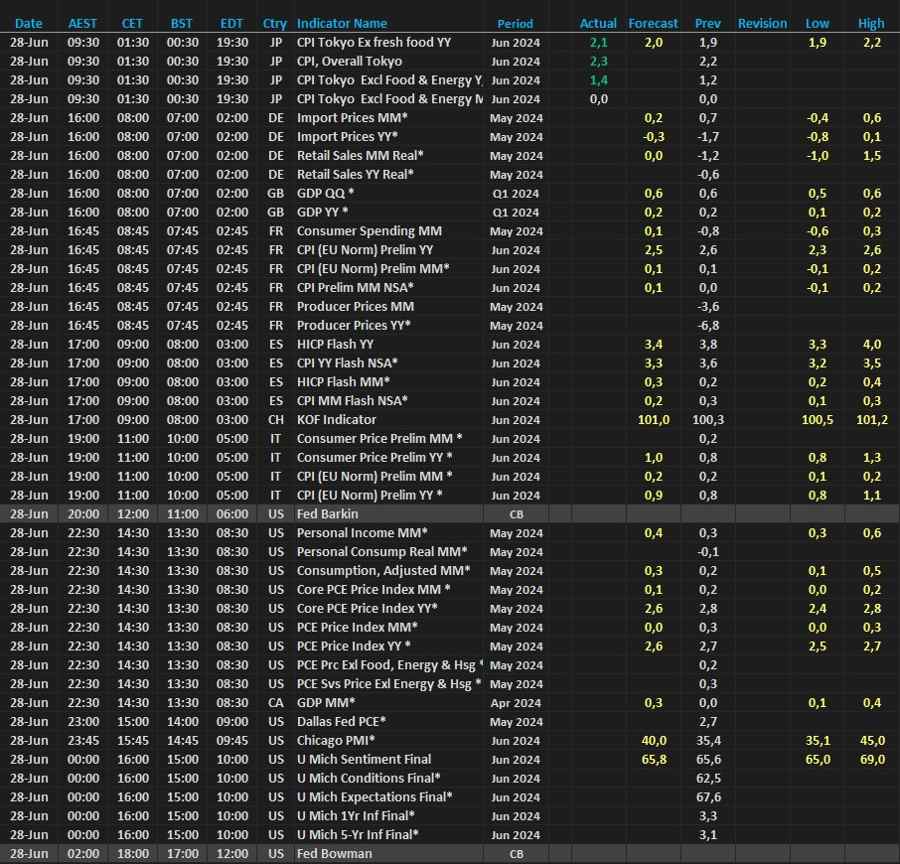Select the Chicago PMI* indicator

point(336,741)
